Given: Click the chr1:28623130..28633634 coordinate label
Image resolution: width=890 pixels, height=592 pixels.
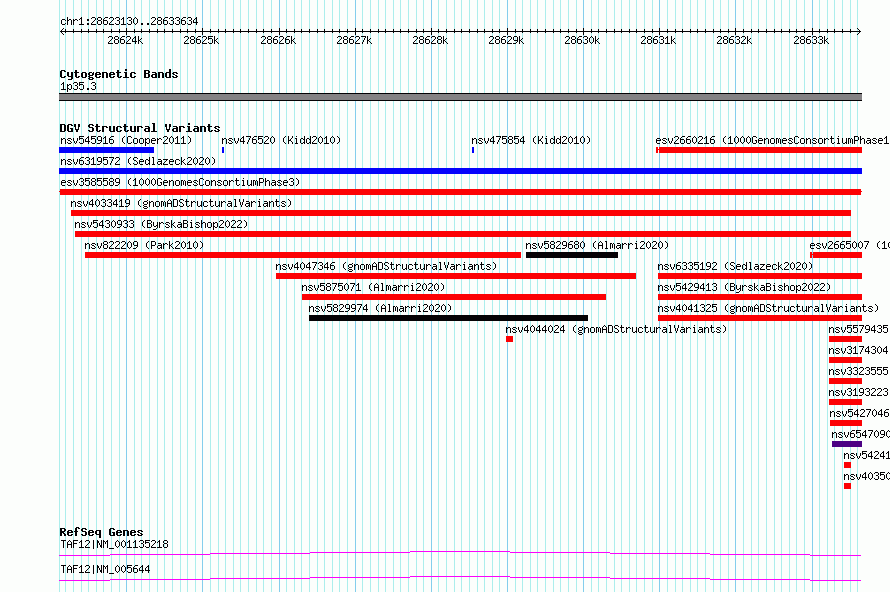Looking at the screenshot, I should click(129, 22).
